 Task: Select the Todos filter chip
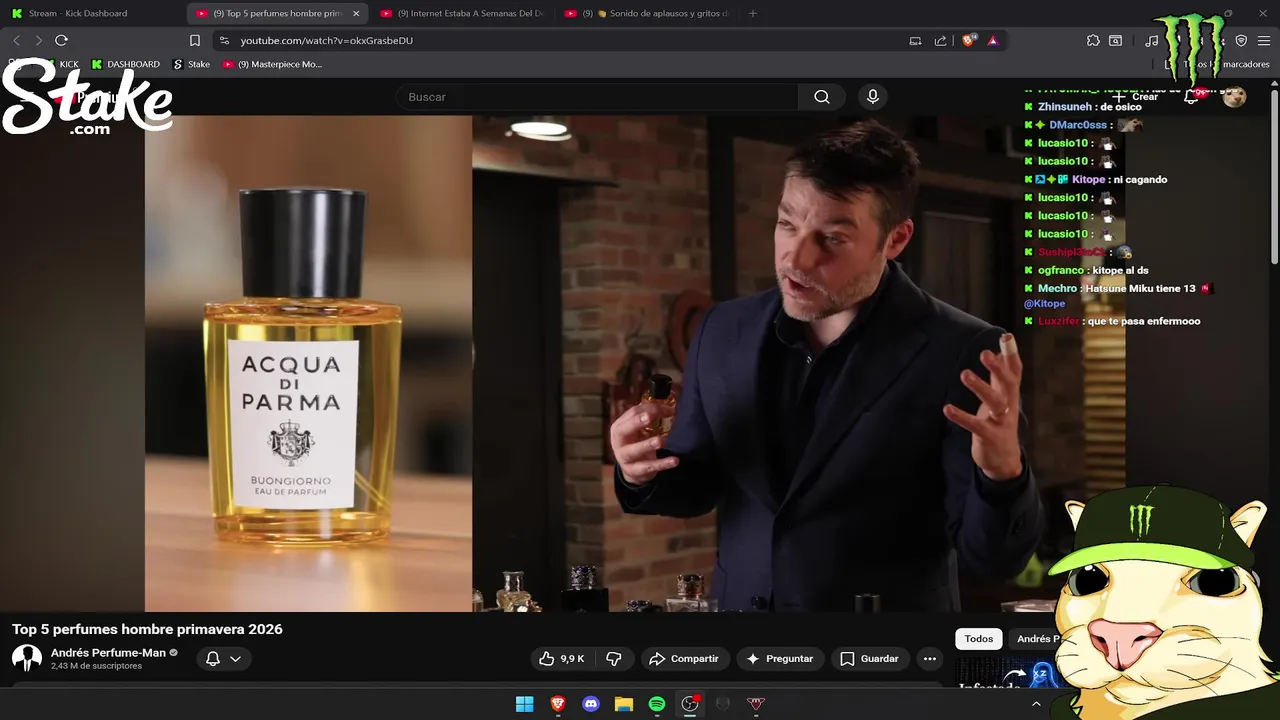[979, 639]
